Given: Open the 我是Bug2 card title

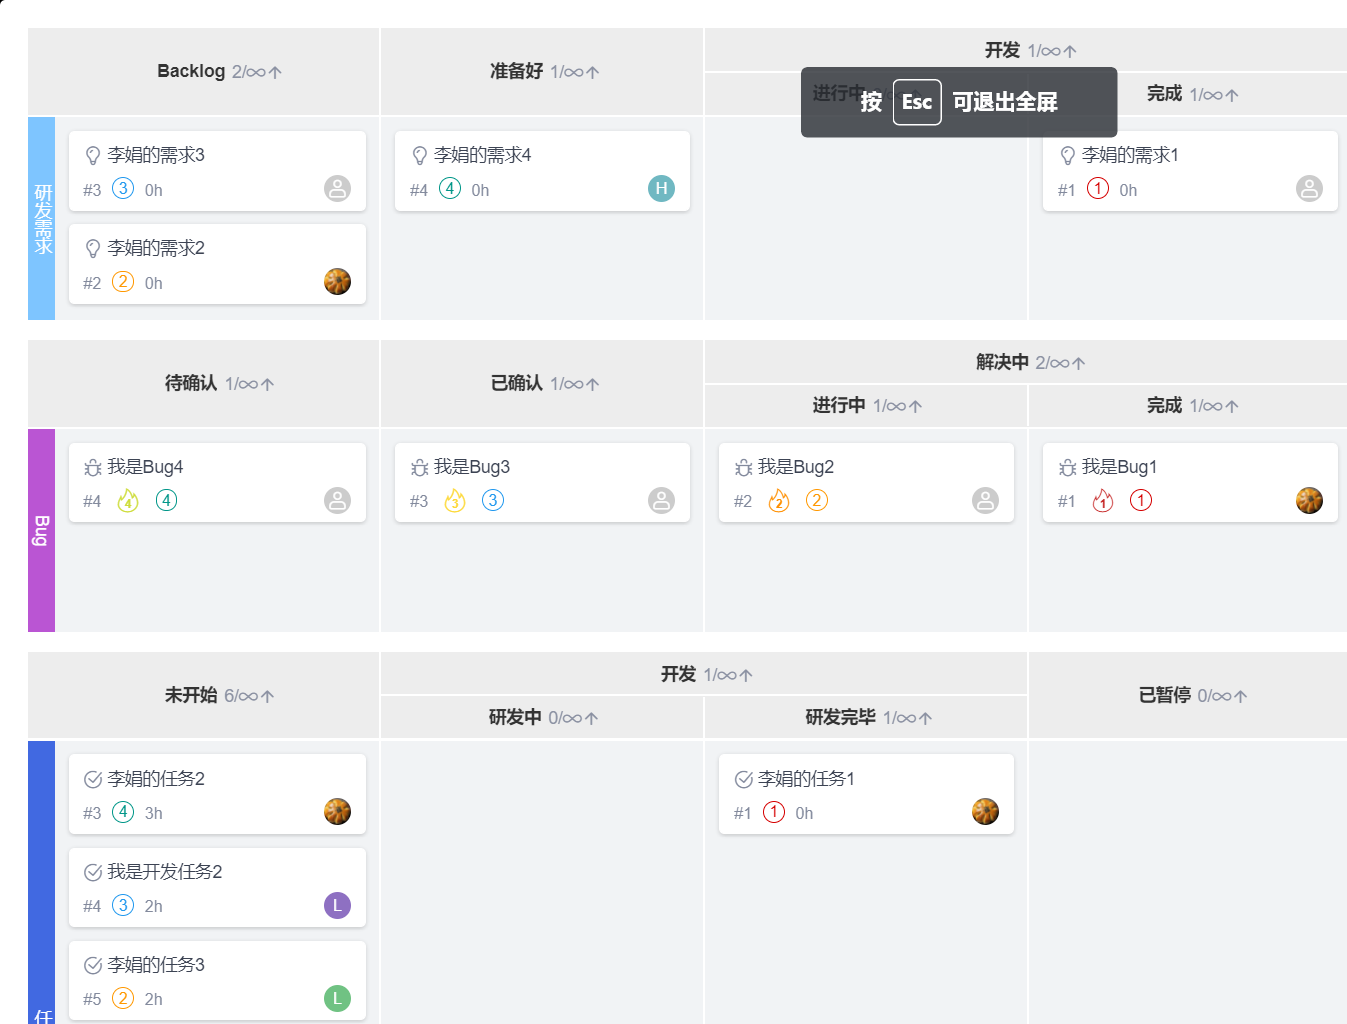Looking at the screenshot, I should tap(796, 467).
